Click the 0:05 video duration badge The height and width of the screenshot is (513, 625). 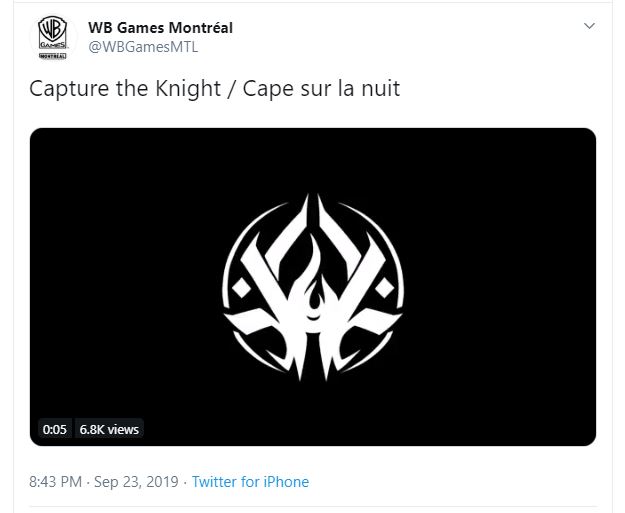[x=55, y=429]
